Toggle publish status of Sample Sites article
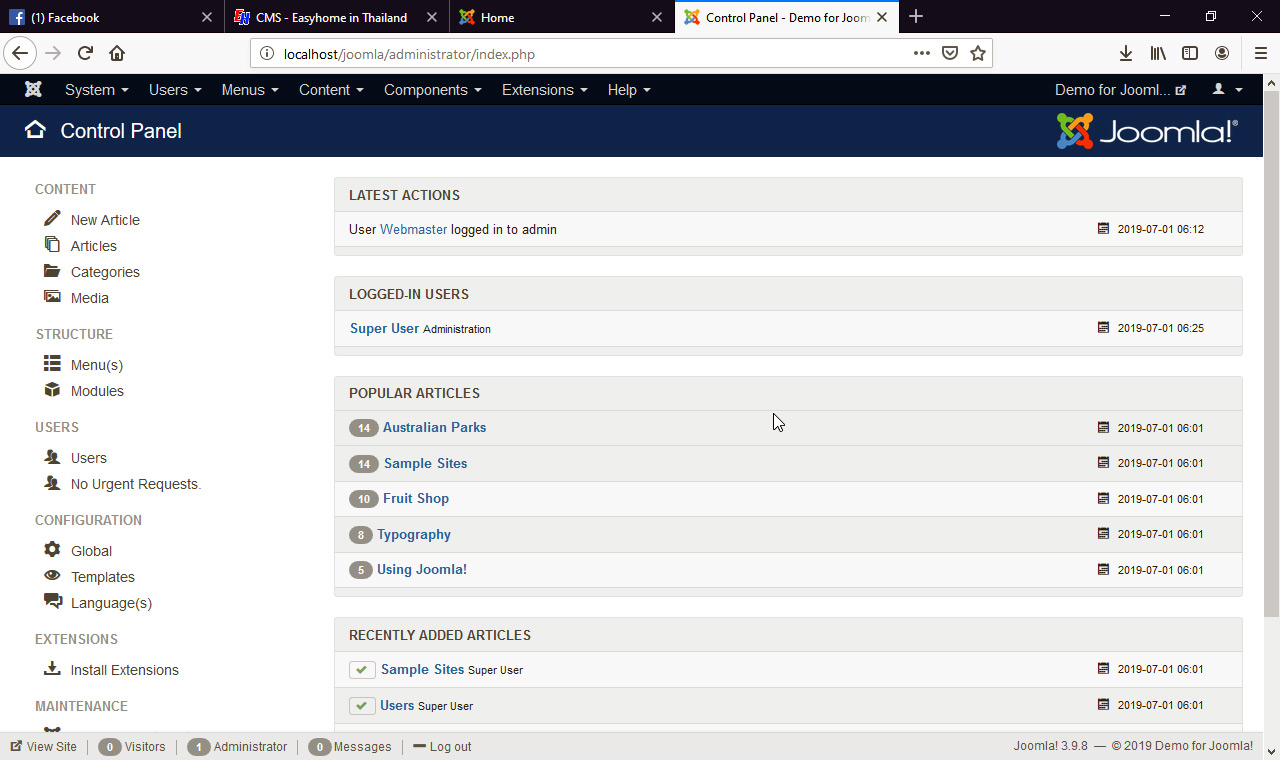 (362, 669)
